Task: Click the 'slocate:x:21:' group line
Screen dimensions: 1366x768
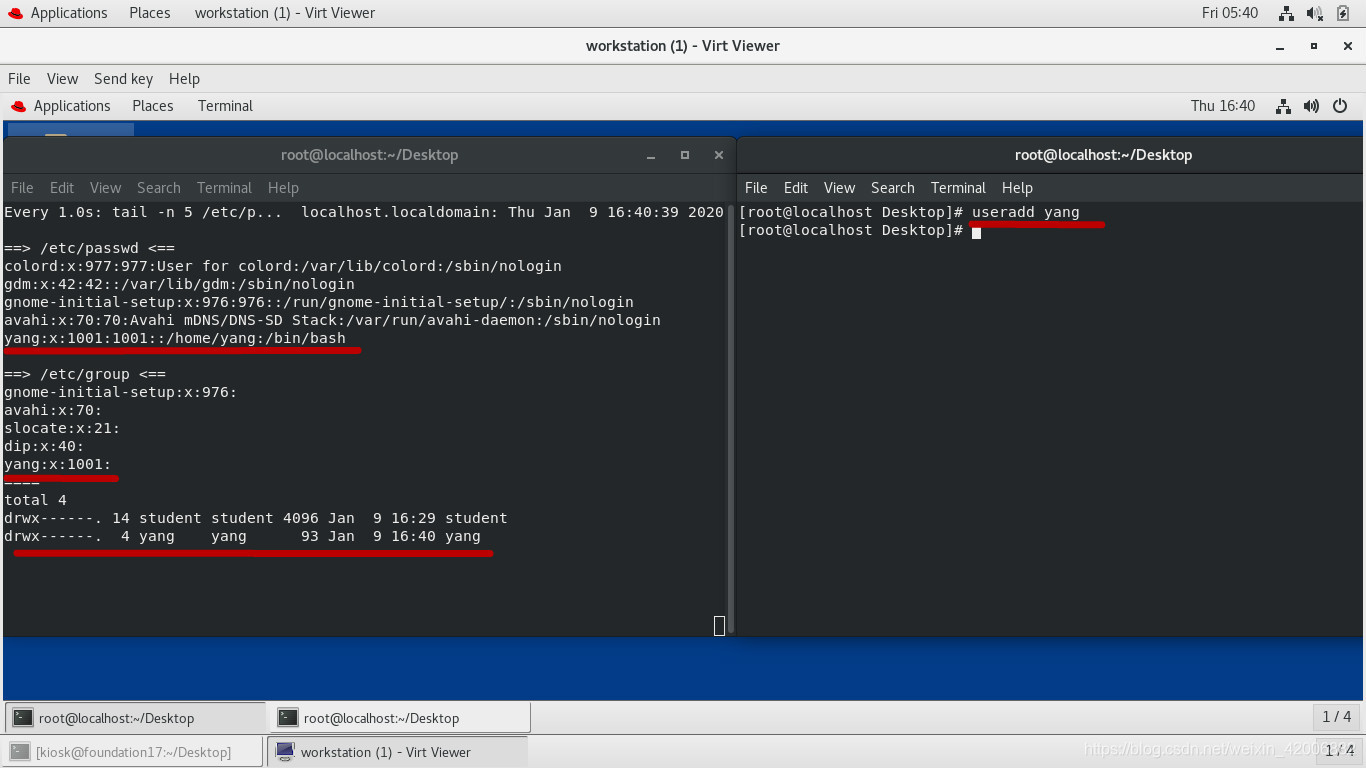Action: [x=62, y=428]
